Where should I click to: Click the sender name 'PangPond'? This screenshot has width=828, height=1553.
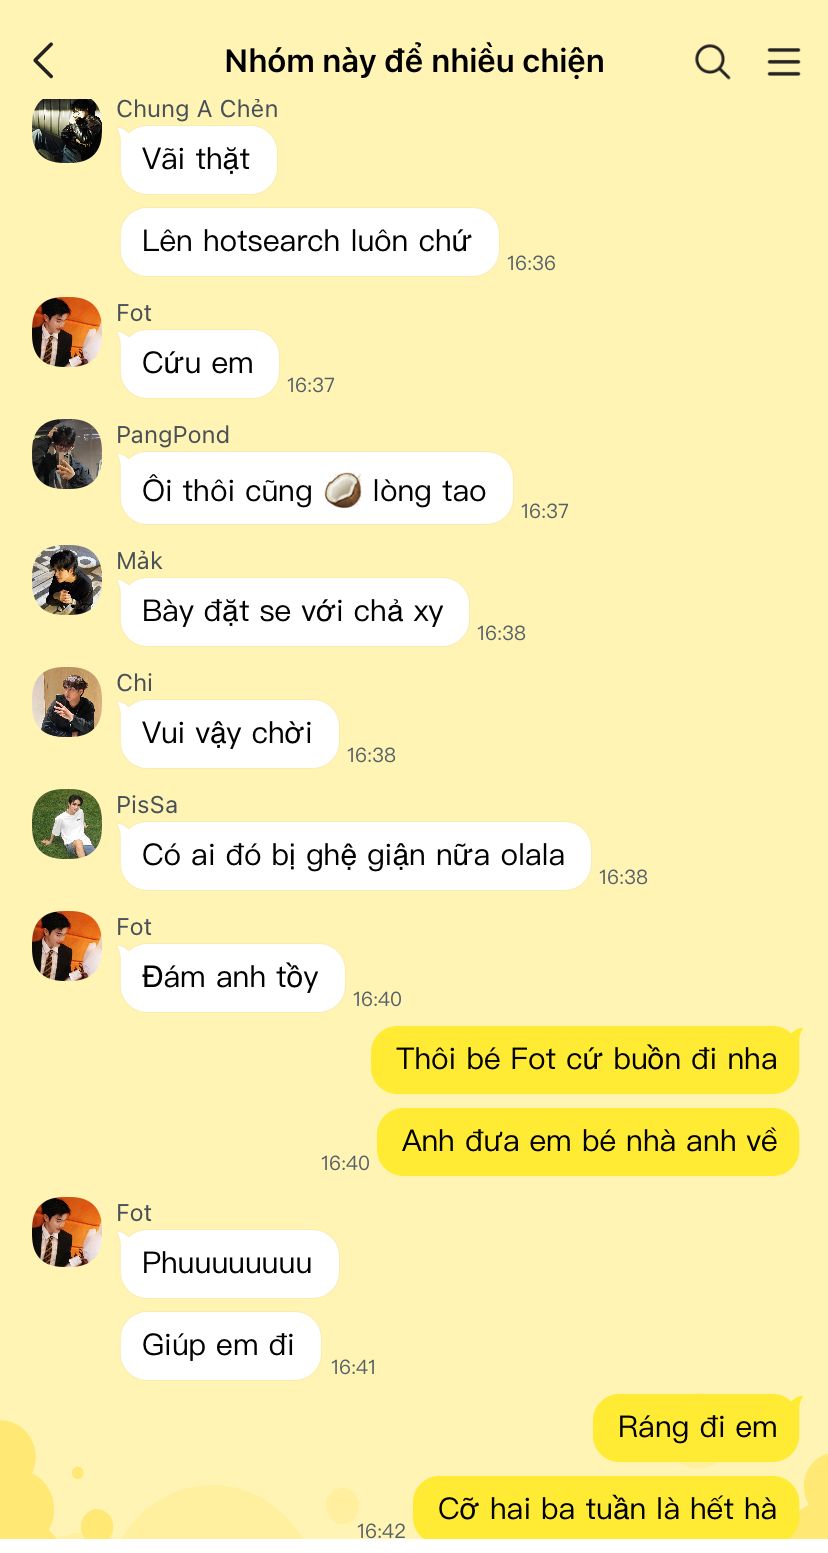pos(173,435)
